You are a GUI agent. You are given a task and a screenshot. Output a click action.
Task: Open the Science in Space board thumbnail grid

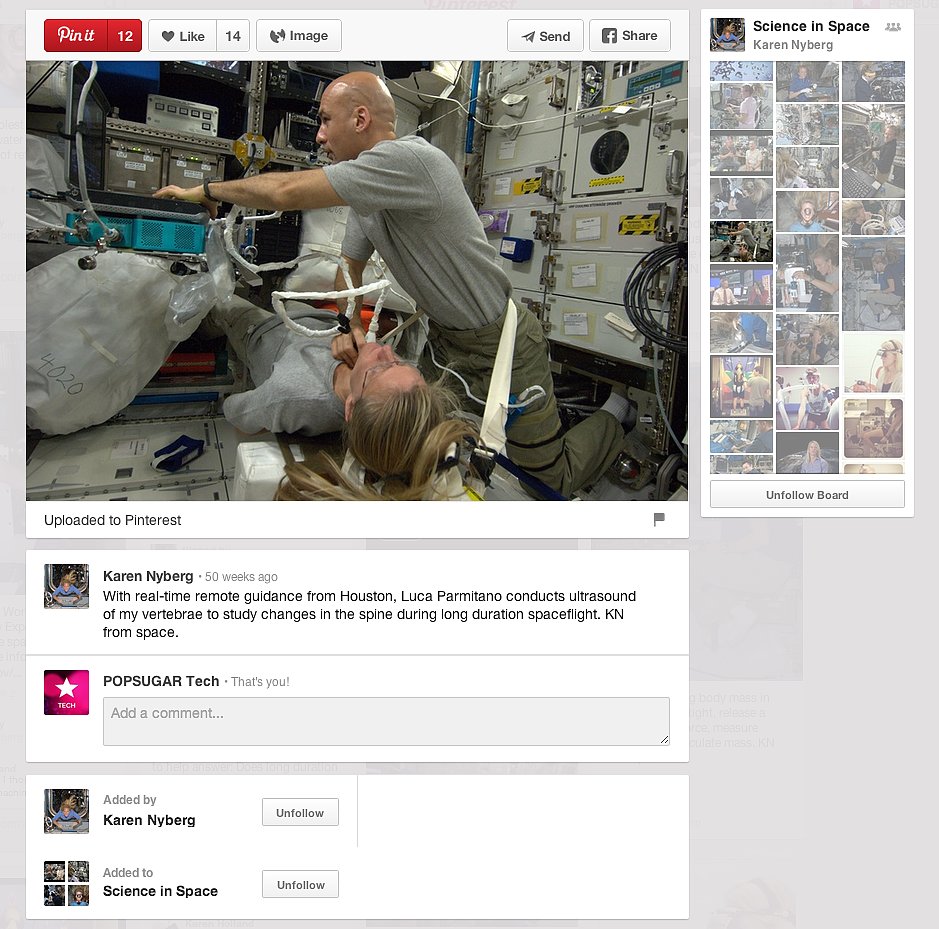807,267
